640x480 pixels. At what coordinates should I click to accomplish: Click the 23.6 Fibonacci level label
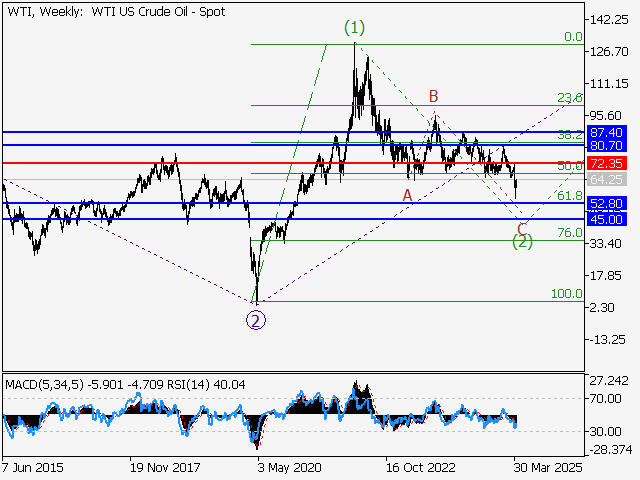tap(569, 98)
